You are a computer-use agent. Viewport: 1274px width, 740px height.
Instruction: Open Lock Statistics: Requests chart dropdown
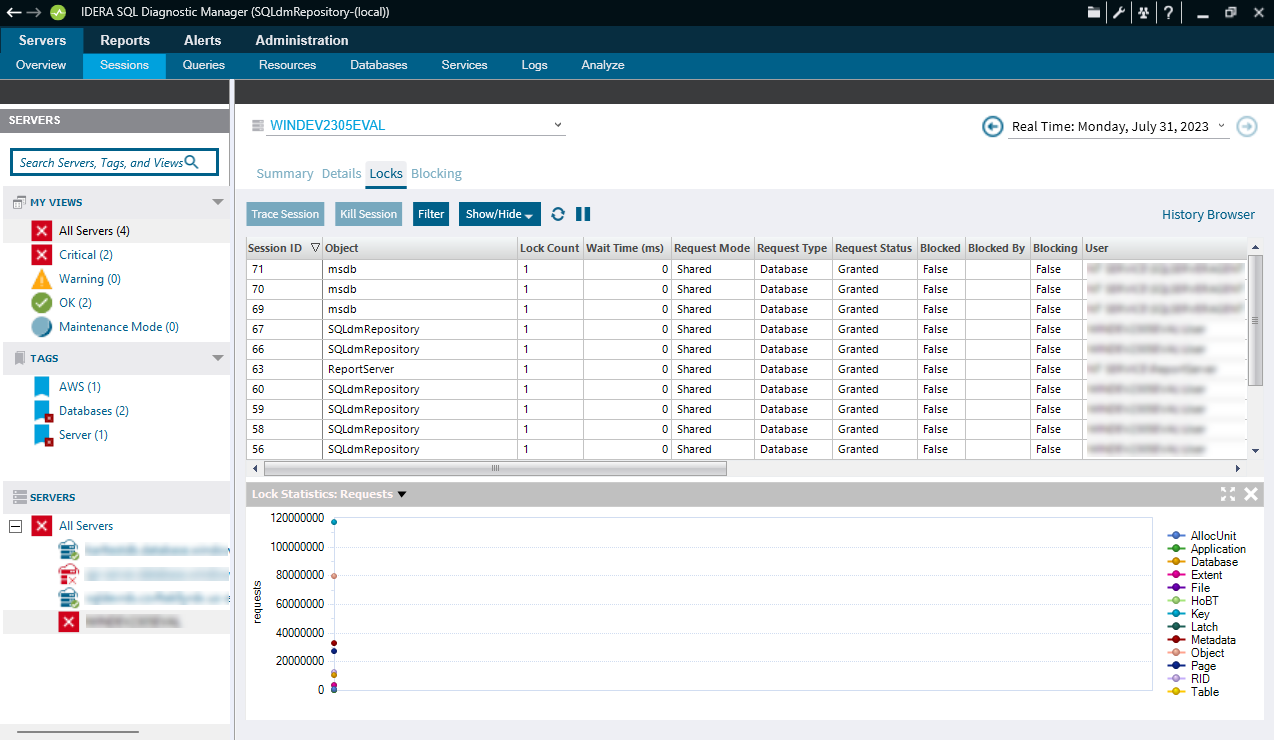click(402, 494)
